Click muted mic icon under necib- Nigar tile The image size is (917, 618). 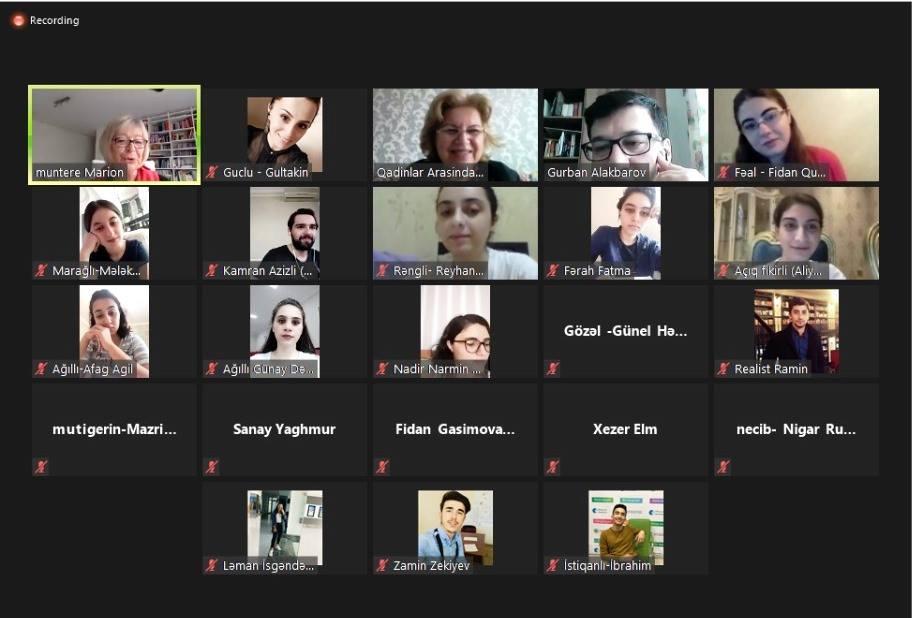coord(723,467)
